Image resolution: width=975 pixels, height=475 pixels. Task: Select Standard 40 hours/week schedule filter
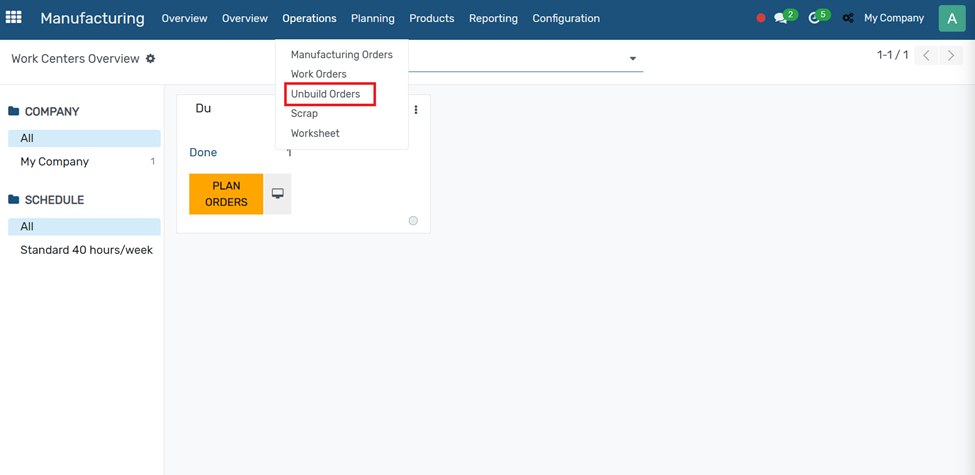point(86,250)
